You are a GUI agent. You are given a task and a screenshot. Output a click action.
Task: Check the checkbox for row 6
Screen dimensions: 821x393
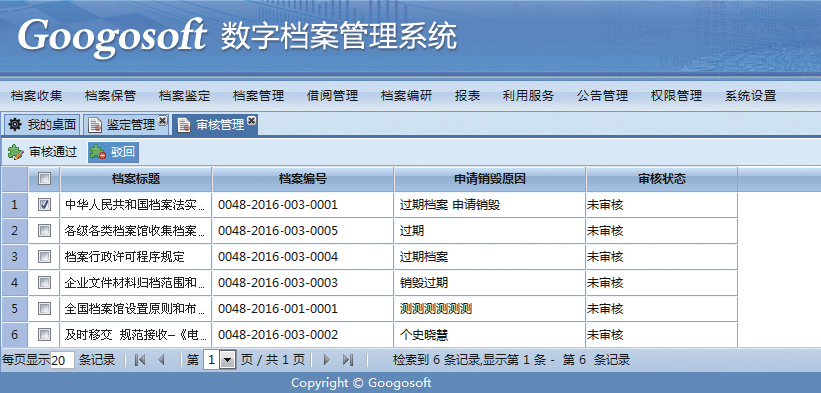coord(45,334)
